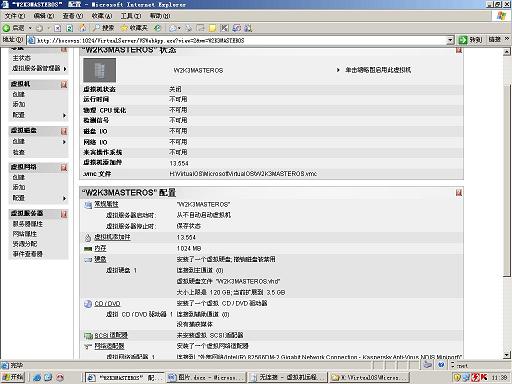Click the CD / DVD disc icon
Screen dimensions: 512x384
[x=88, y=304]
